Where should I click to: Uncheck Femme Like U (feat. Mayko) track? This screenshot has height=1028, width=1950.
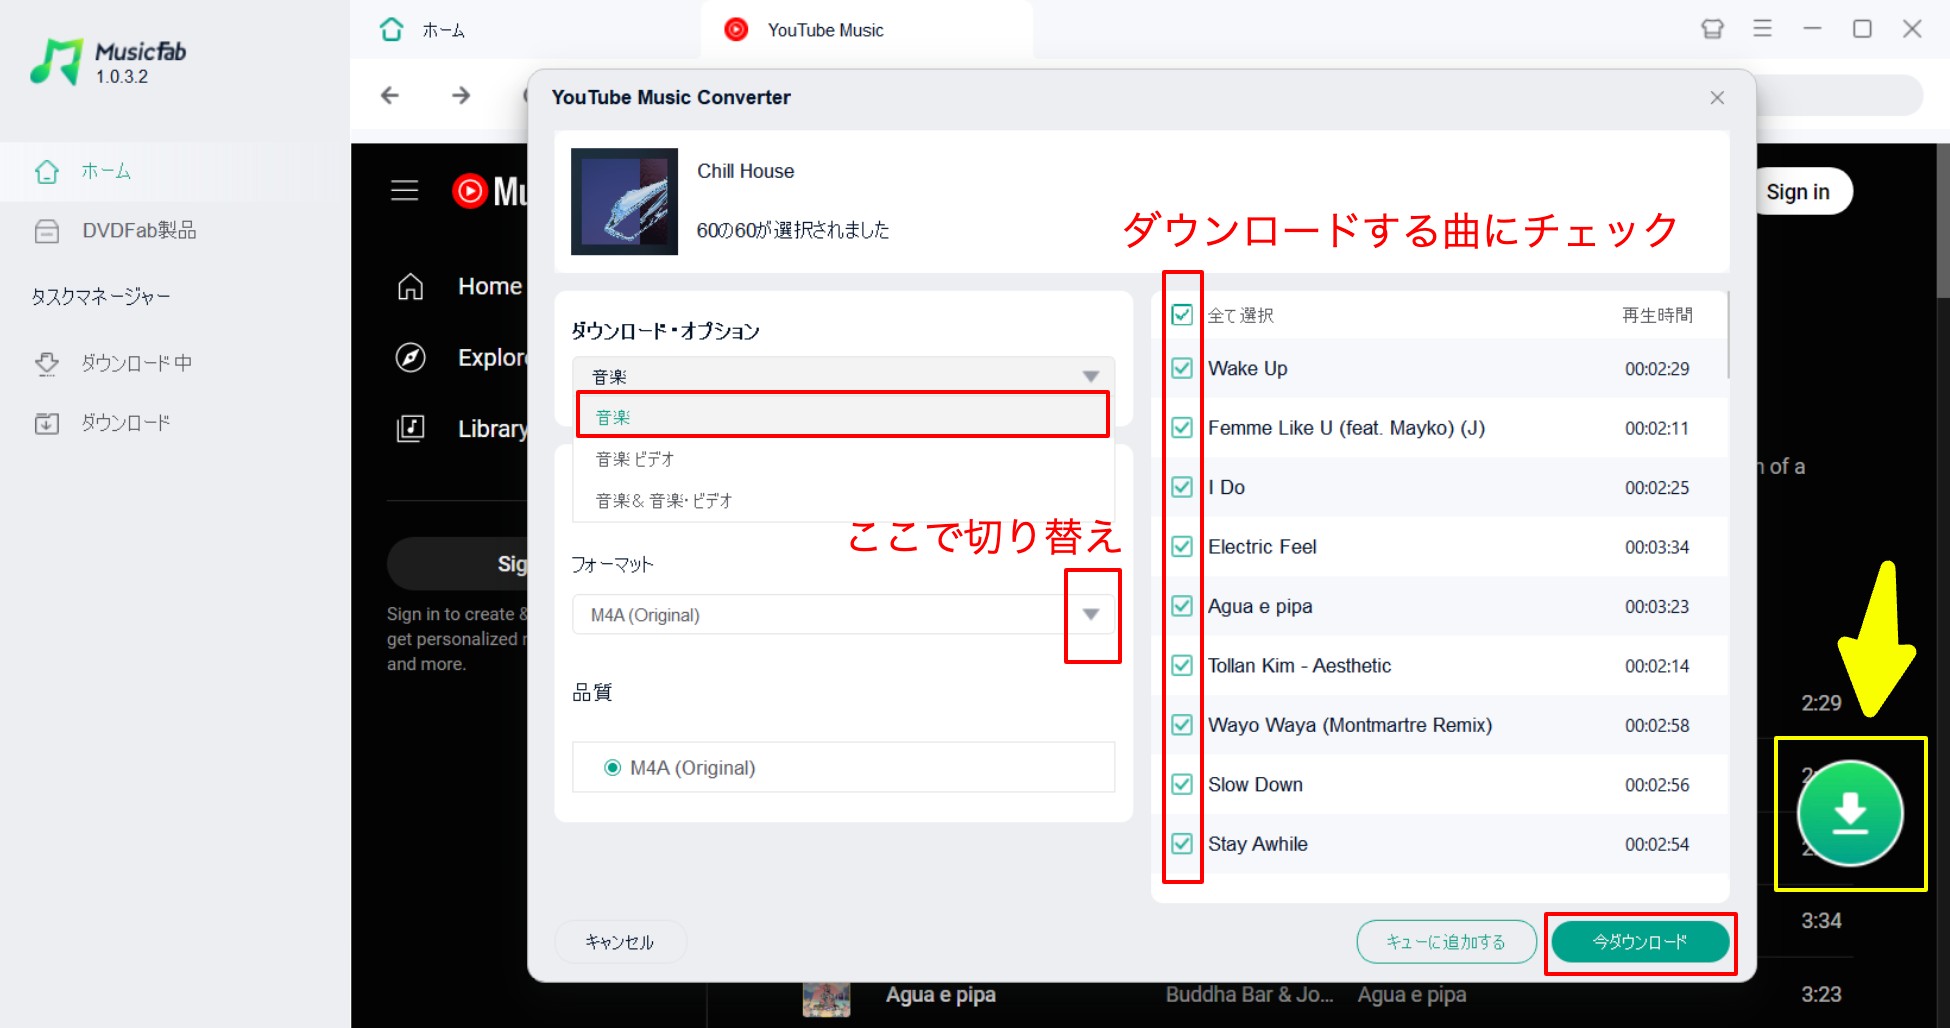(x=1182, y=428)
